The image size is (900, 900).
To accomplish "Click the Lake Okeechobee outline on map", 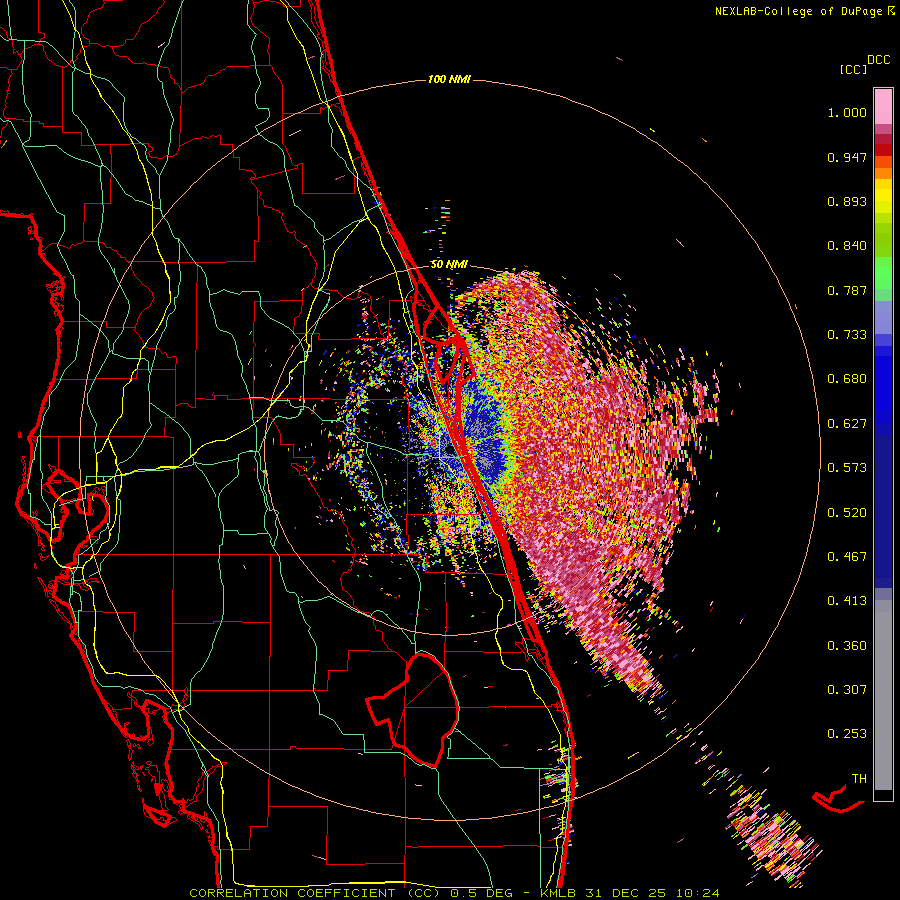I will (413, 710).
